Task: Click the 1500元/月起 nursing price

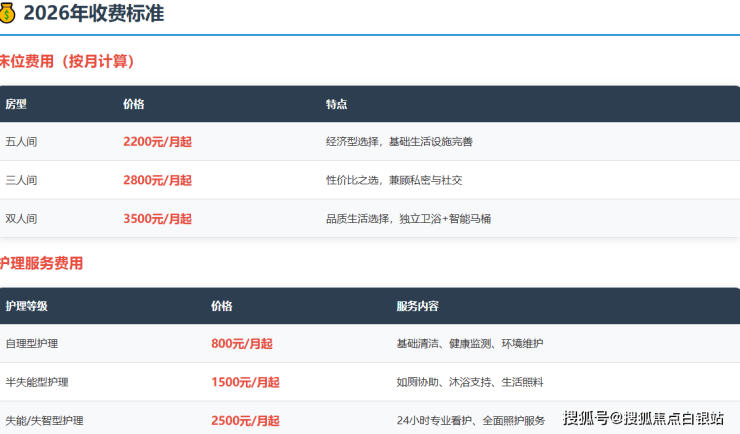Action: [x=245, y=382]
